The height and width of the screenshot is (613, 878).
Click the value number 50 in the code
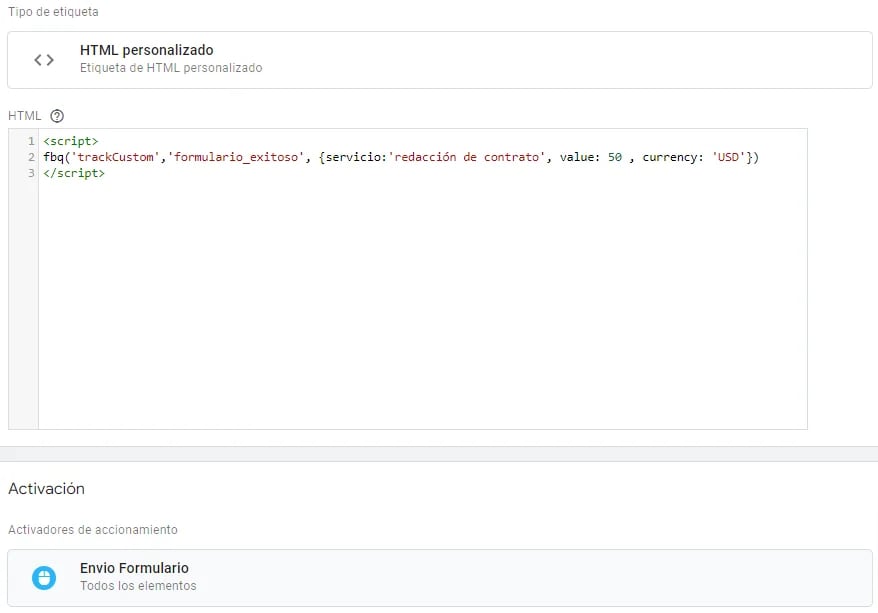pos(615,157)
